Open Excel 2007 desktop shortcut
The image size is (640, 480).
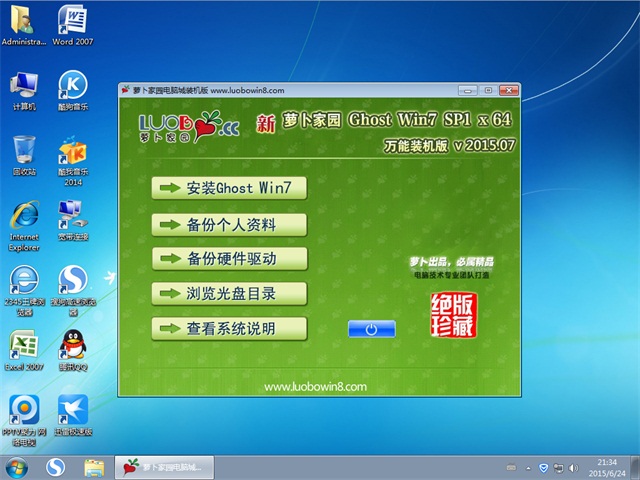click(24, 350)
